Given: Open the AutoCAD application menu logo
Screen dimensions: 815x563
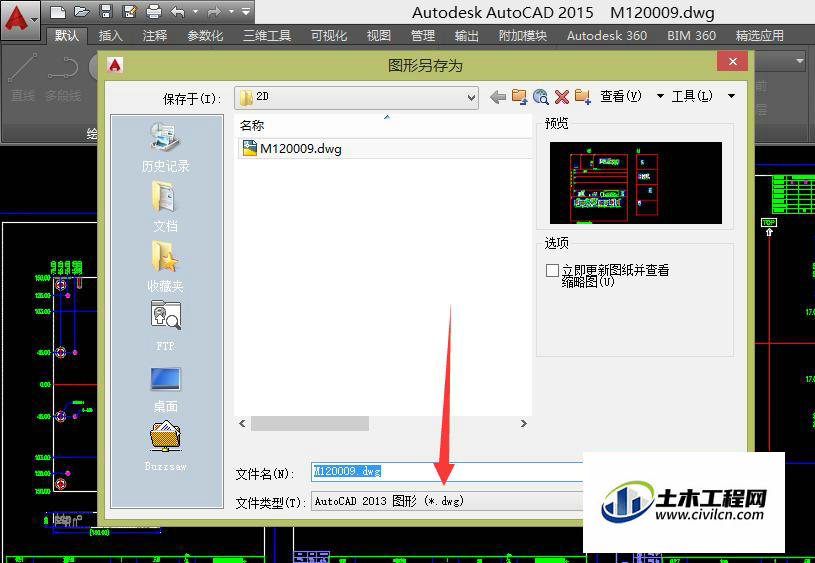Looking at the screenshot, I should pos(20,20).
